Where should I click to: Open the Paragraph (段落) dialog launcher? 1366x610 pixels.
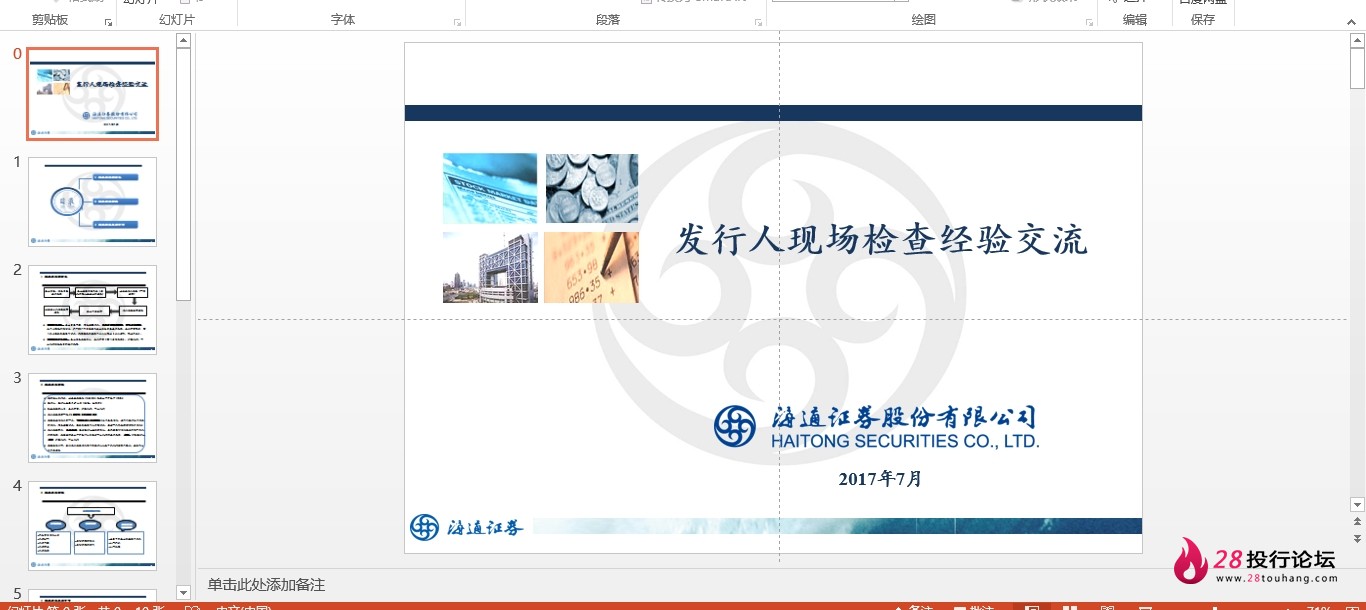(759, 21)
